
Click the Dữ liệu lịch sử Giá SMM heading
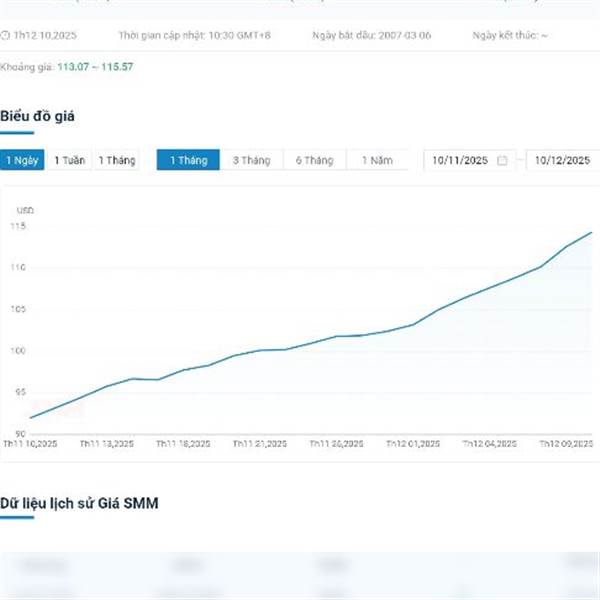point(79,503)
